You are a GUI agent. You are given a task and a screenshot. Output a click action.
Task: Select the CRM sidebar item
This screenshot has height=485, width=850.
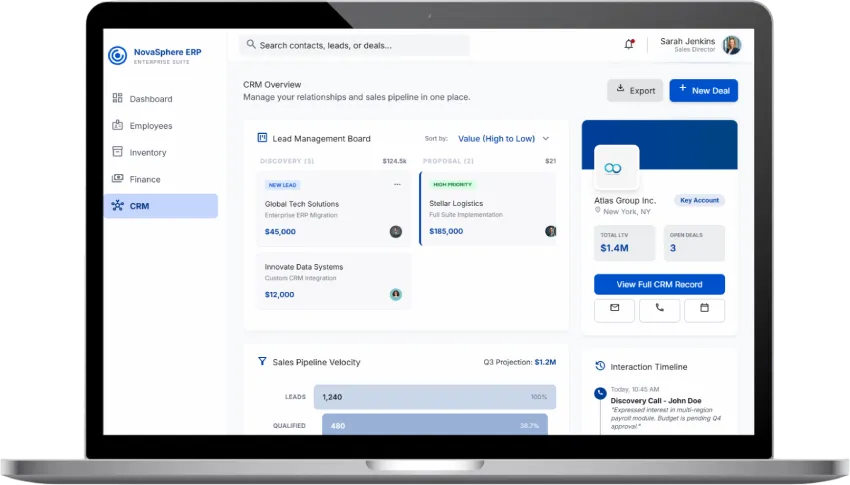click(x=160, y=206)
